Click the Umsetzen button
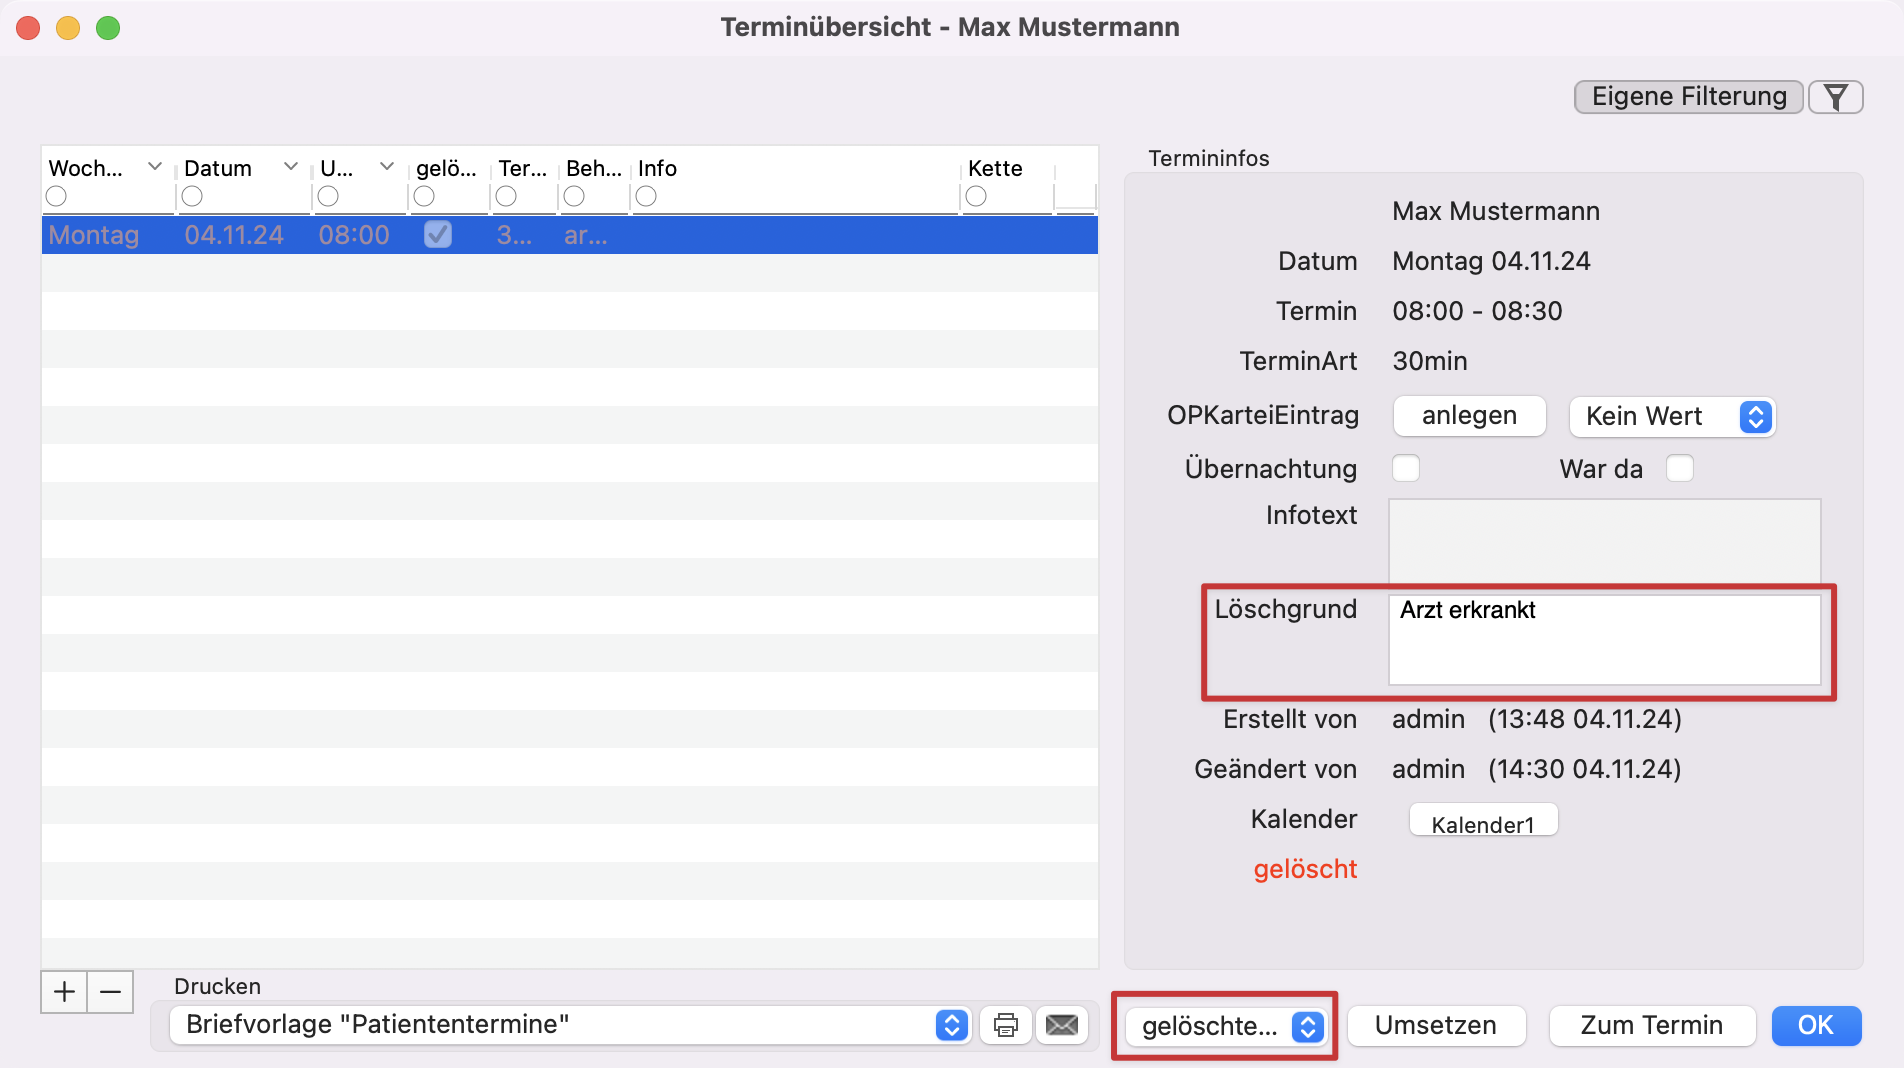This screenshot has height=1068, width=1904. (x=1436, y=1026)
